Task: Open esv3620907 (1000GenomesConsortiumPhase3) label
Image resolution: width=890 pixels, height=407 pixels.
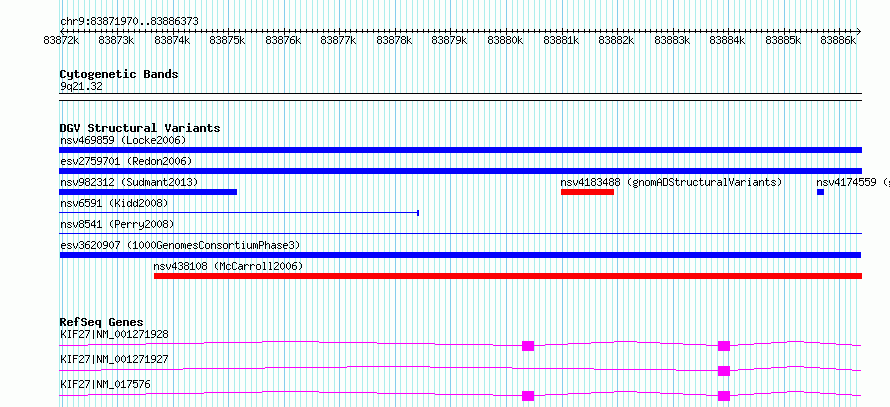Action: click(x=180, y=245)
